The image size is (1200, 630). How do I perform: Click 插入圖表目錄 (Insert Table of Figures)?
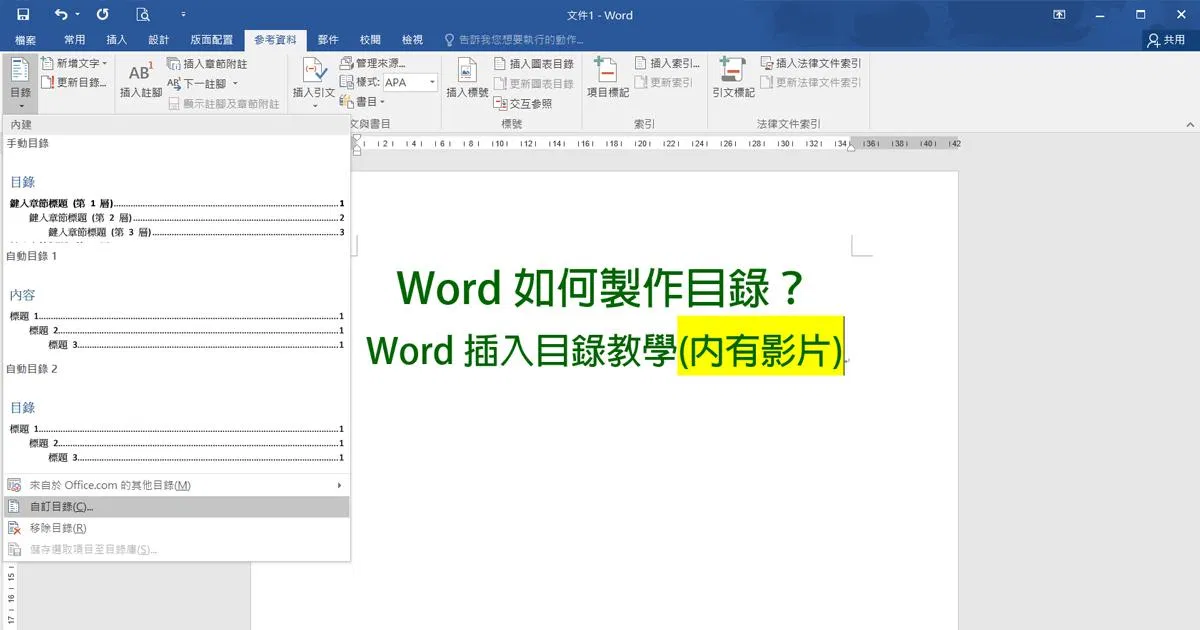click(x=534, y=63)
